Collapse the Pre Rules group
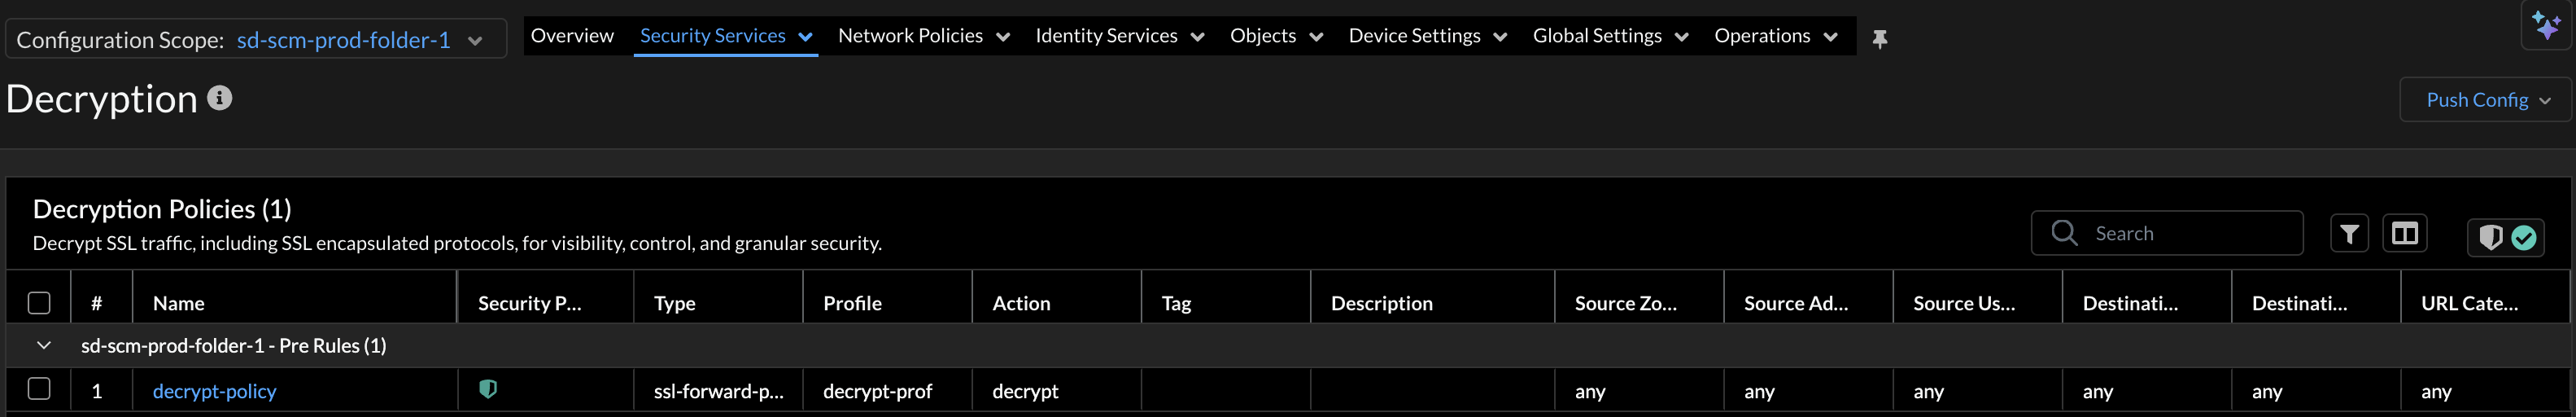 tap(44, 345)
